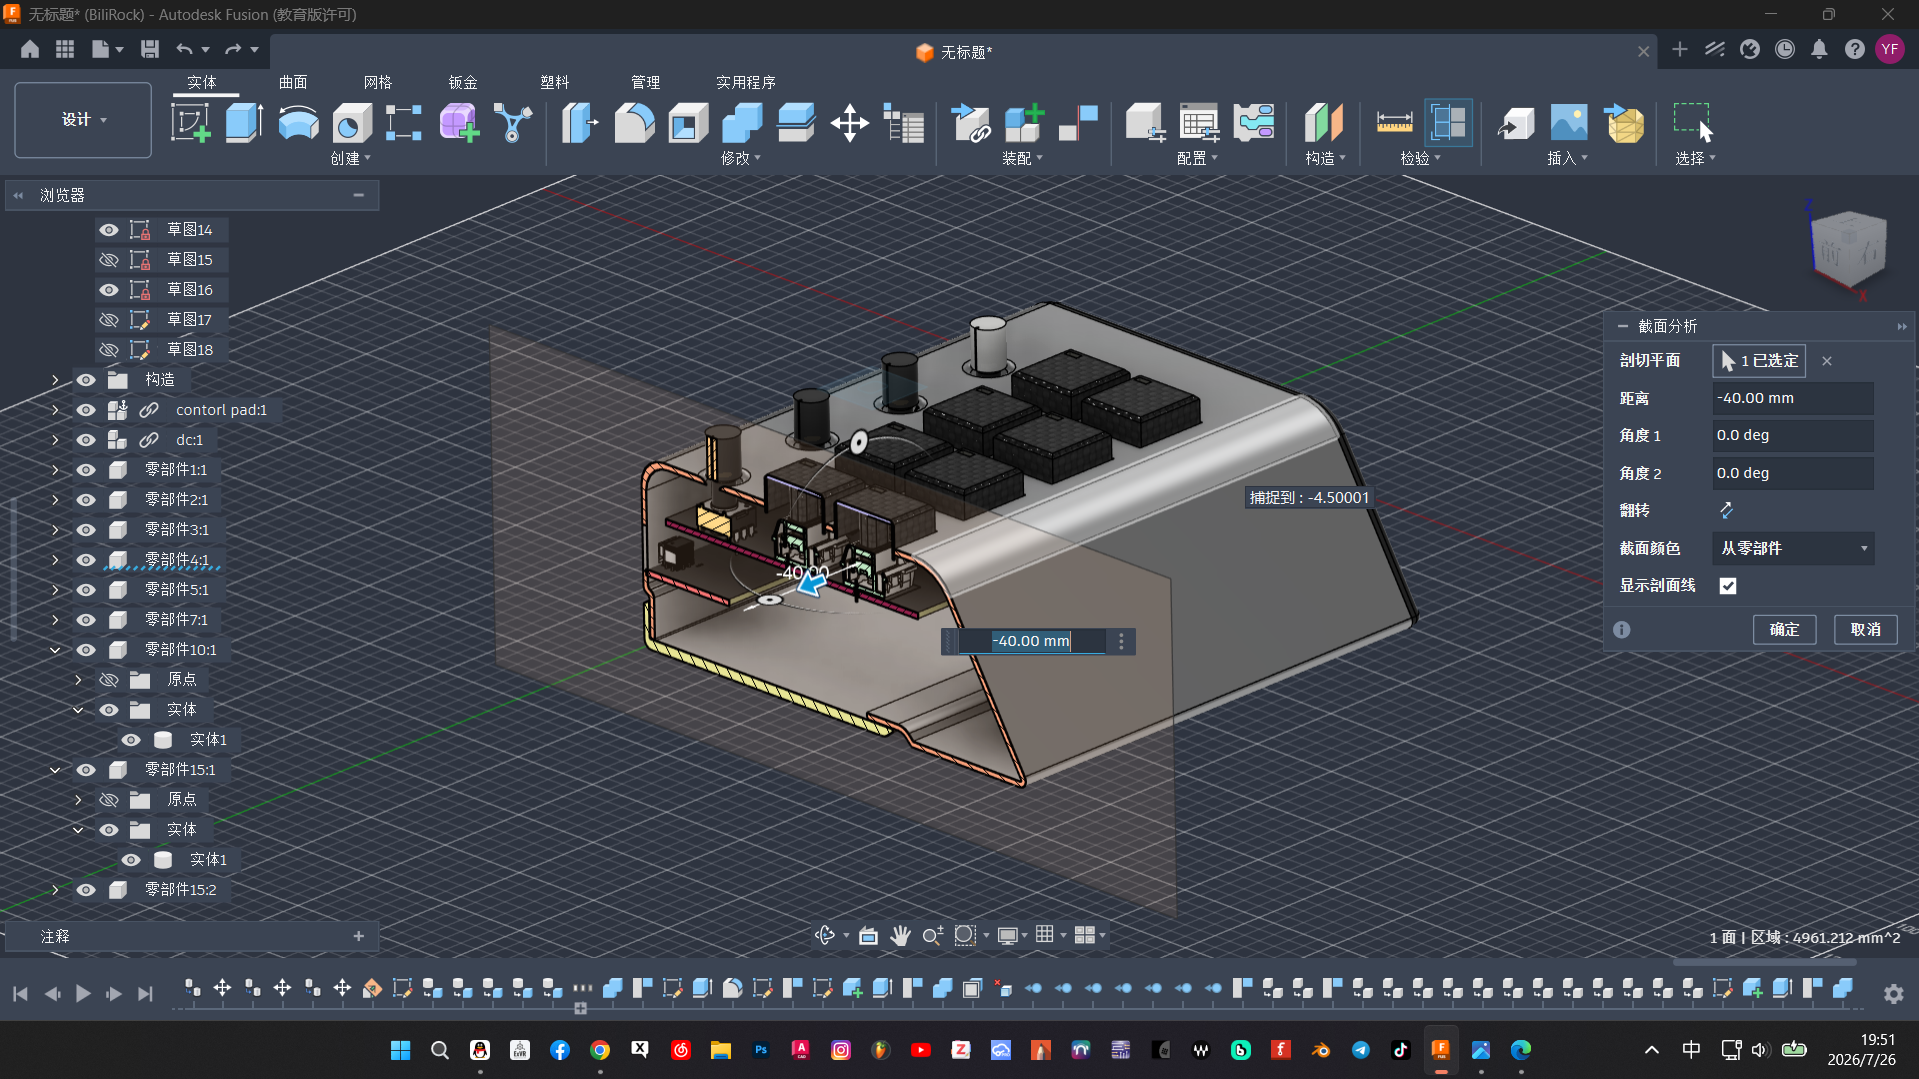
Task: Select the Measure tool
Action: pos(1394,123)
